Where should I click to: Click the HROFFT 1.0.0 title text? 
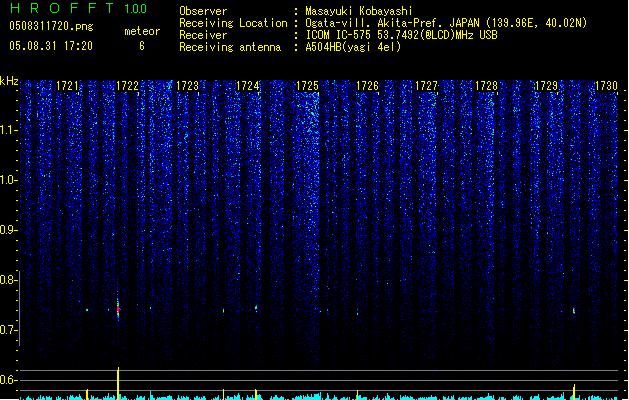pos(79,8)
